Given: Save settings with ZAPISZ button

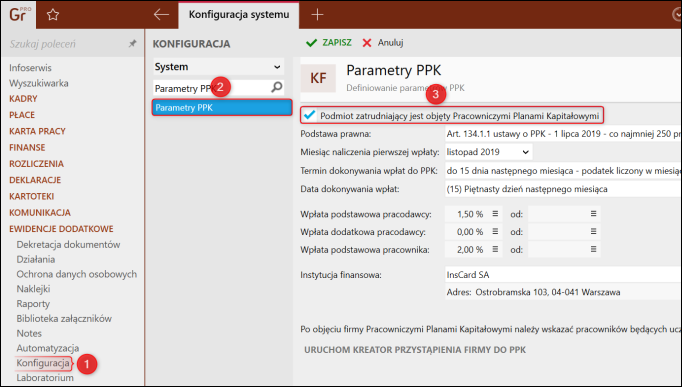Looking at the screenshot, I should click(x=329, y=43).
